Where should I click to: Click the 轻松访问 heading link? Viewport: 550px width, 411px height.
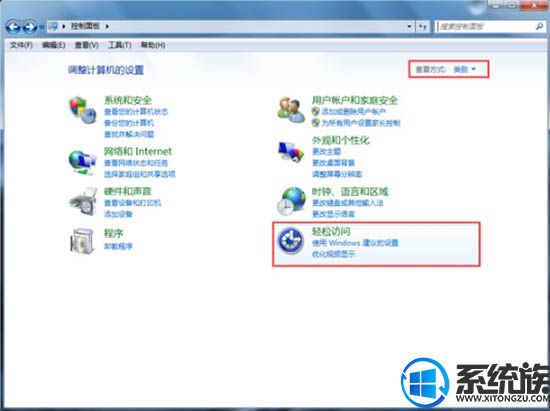coord(331,231)
